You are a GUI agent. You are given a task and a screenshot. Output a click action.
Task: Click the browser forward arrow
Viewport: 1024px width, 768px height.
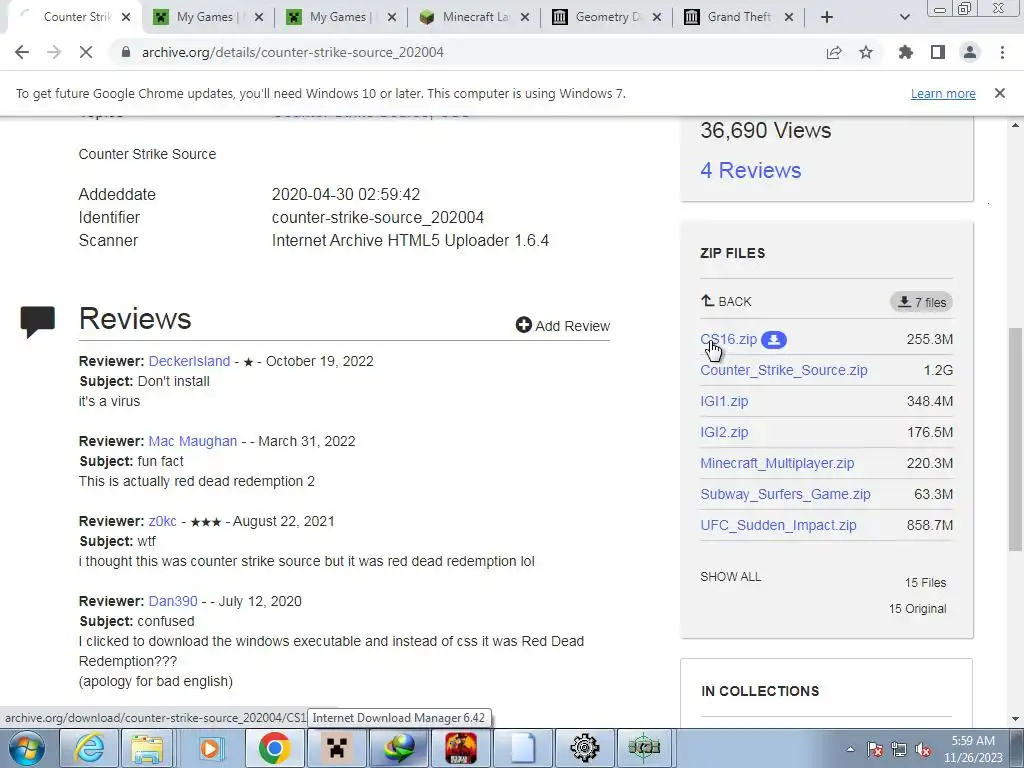pyautogui.click(x=54, y=52)
